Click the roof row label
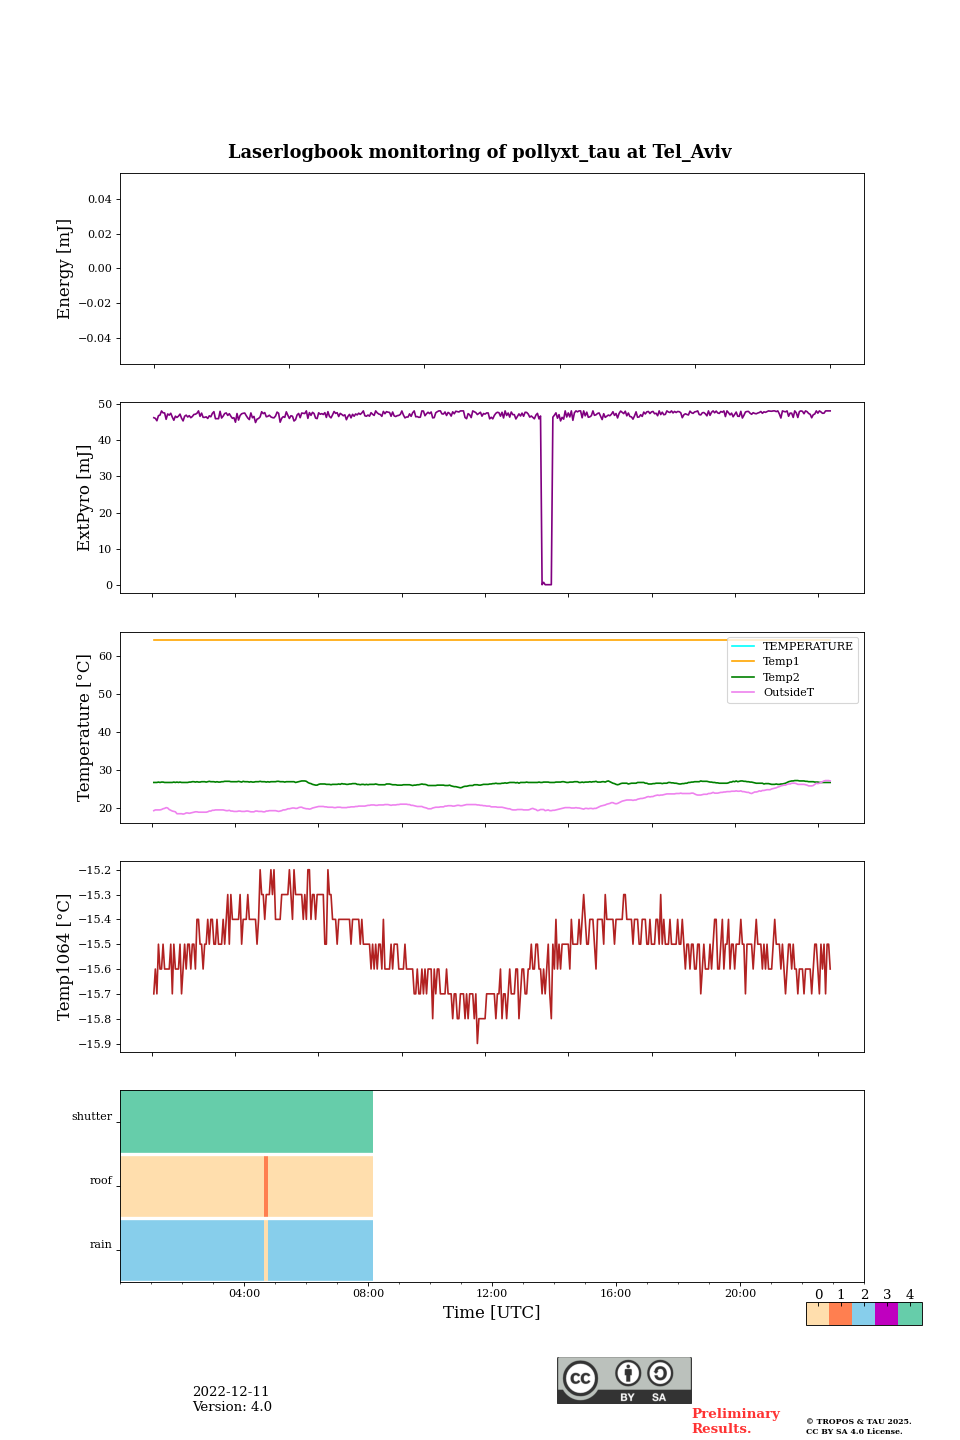Image resolution: width=960 pixels, height=1440 pixels. pyautogui.click(x=101, y=1181)
